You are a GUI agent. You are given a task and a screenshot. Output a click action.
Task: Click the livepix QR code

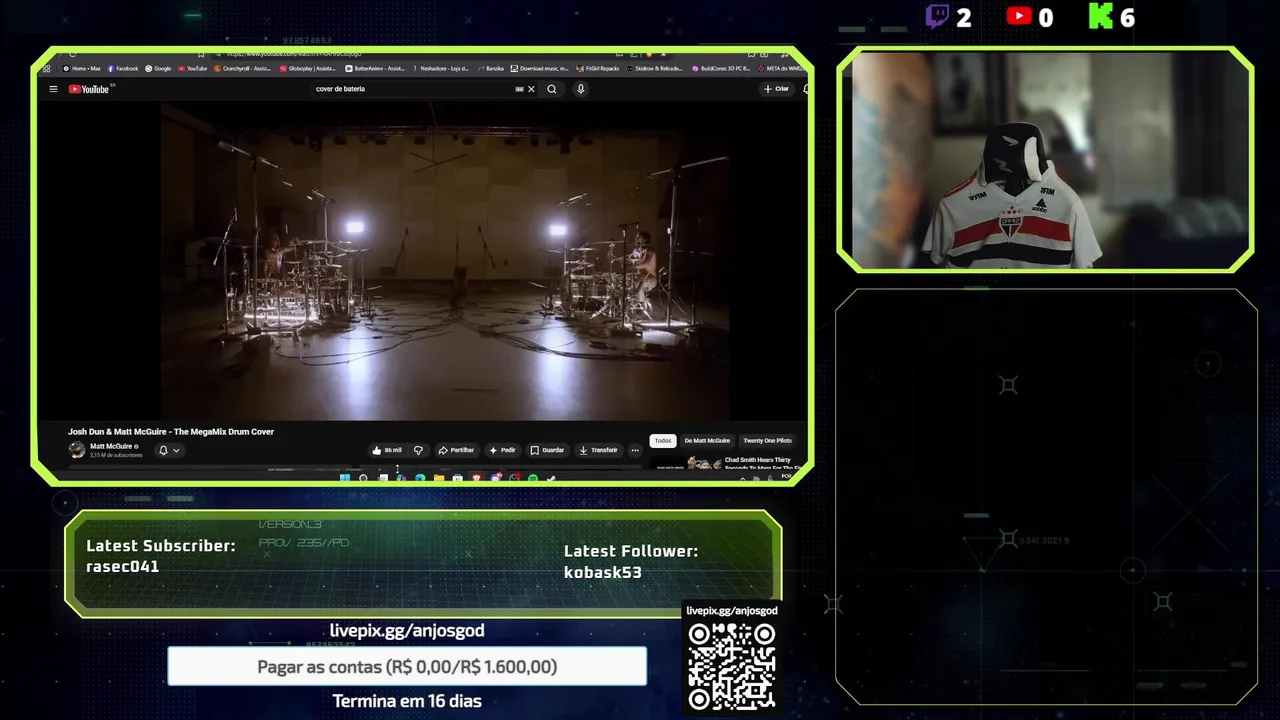(732, 666)
